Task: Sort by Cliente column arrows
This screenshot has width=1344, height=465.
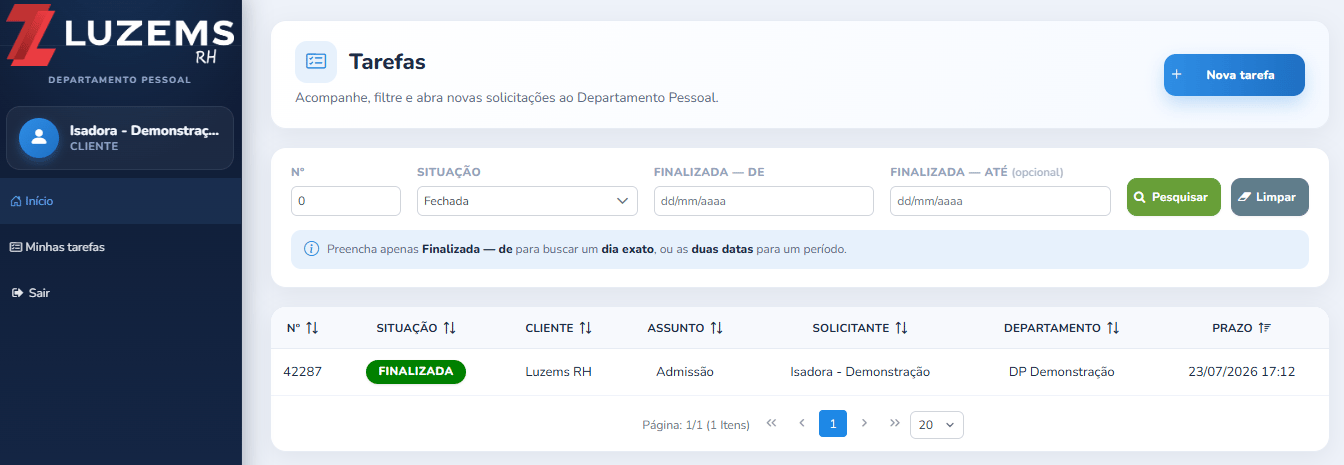Action: click(x=585, y=328)
